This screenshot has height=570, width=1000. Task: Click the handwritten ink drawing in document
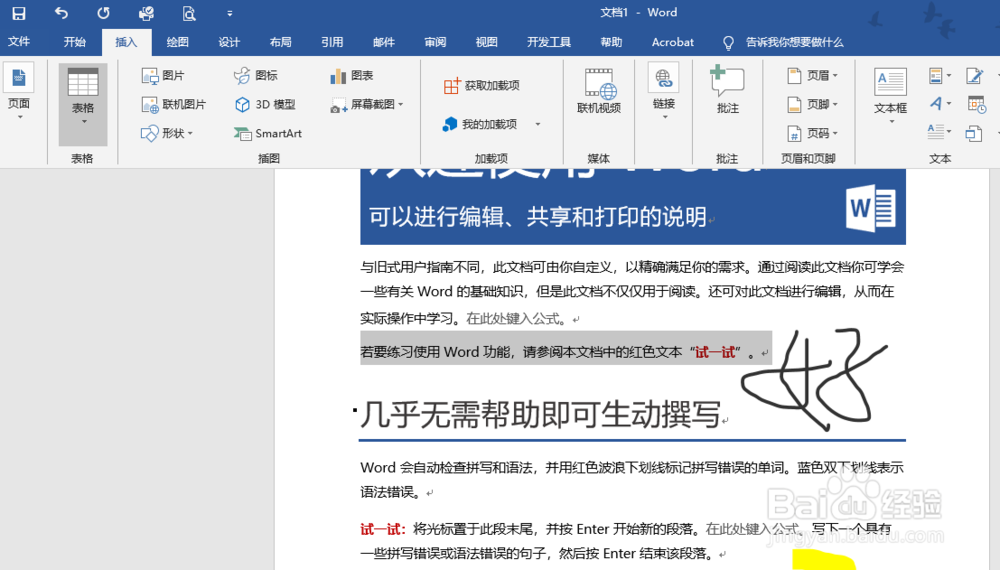point(814,379)
